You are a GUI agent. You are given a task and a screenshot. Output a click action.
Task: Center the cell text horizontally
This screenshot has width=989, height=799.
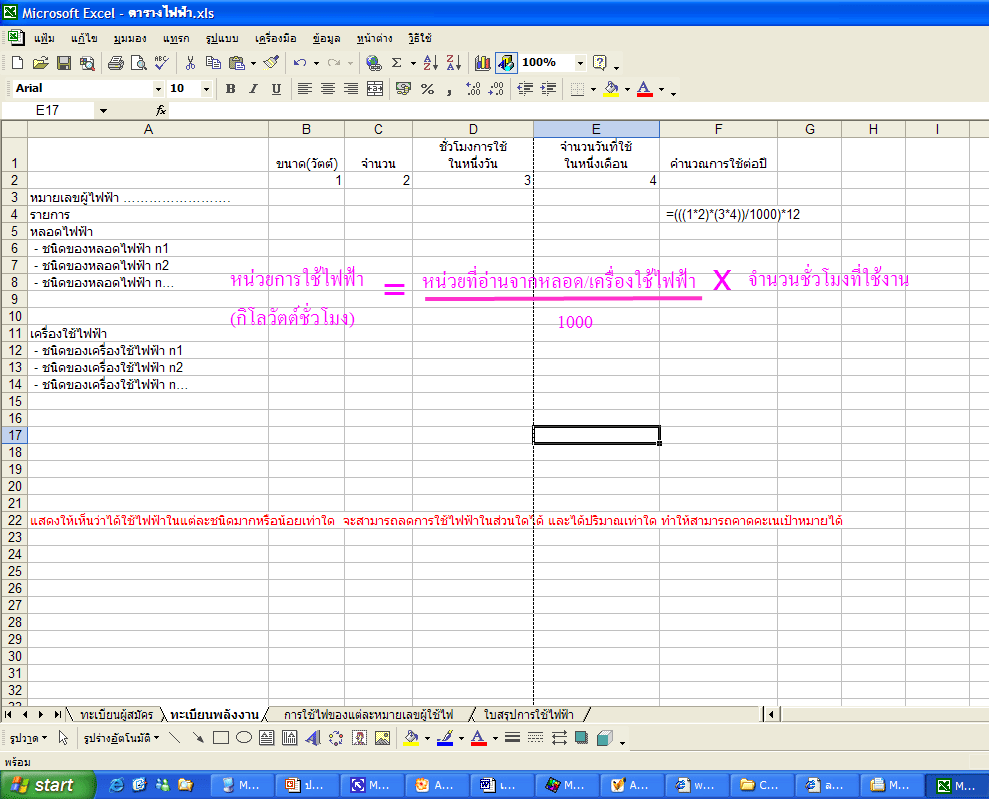[x=328, y=89]
